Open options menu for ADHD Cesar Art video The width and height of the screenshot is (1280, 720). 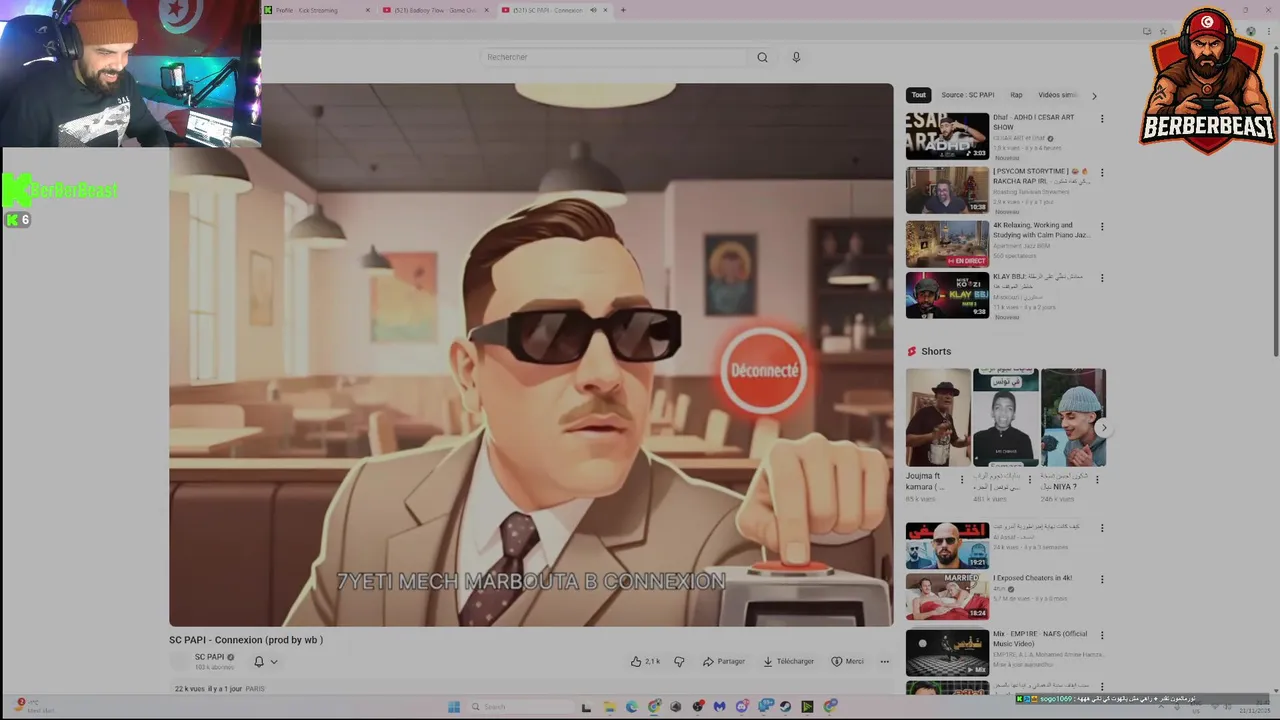(1102, 119)
